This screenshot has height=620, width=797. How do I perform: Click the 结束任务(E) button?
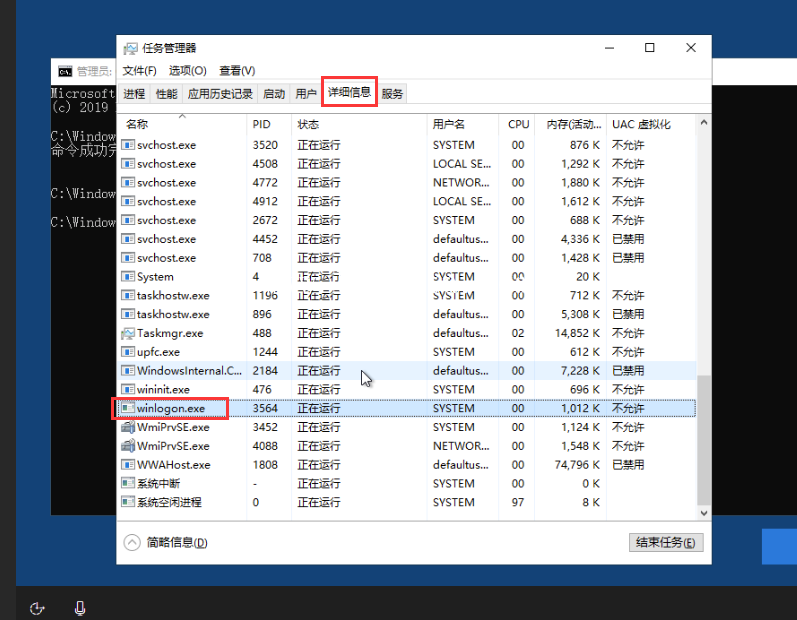tap(666, 542)
